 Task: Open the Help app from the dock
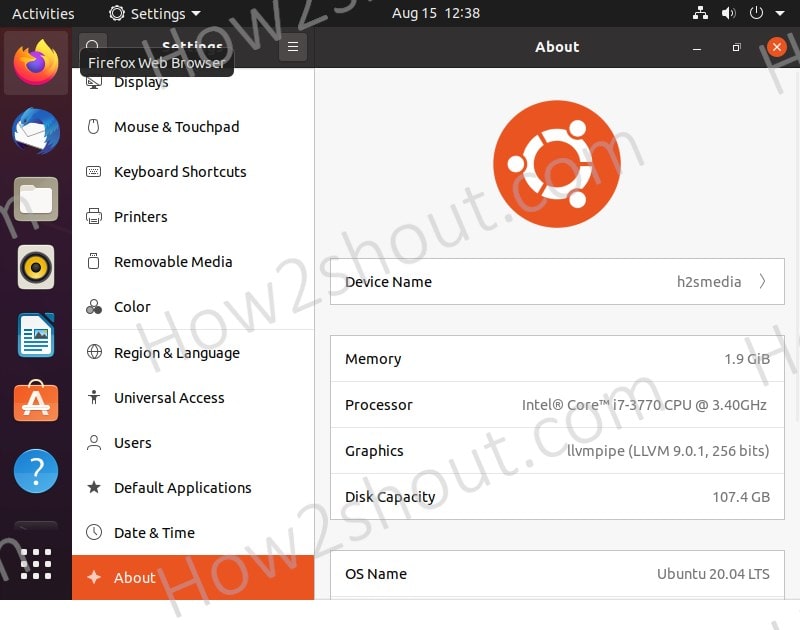pos(36,471)
